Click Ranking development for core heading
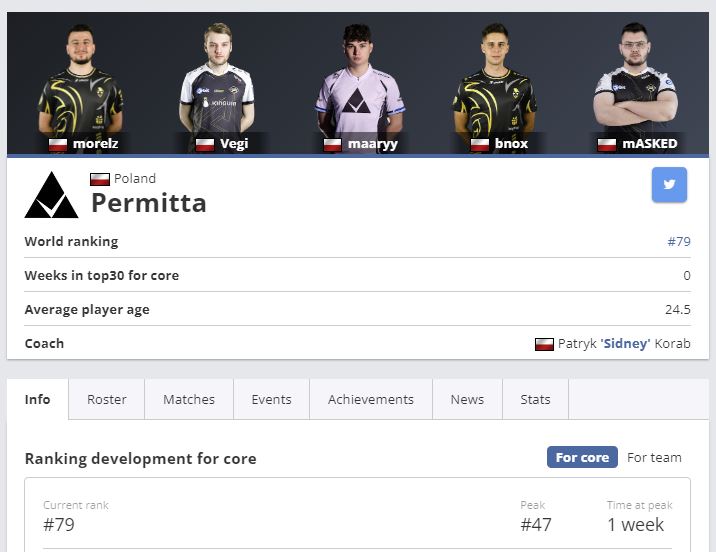This screenshot has width=716, height=552. pyautogui.click(x=141, y=459)
